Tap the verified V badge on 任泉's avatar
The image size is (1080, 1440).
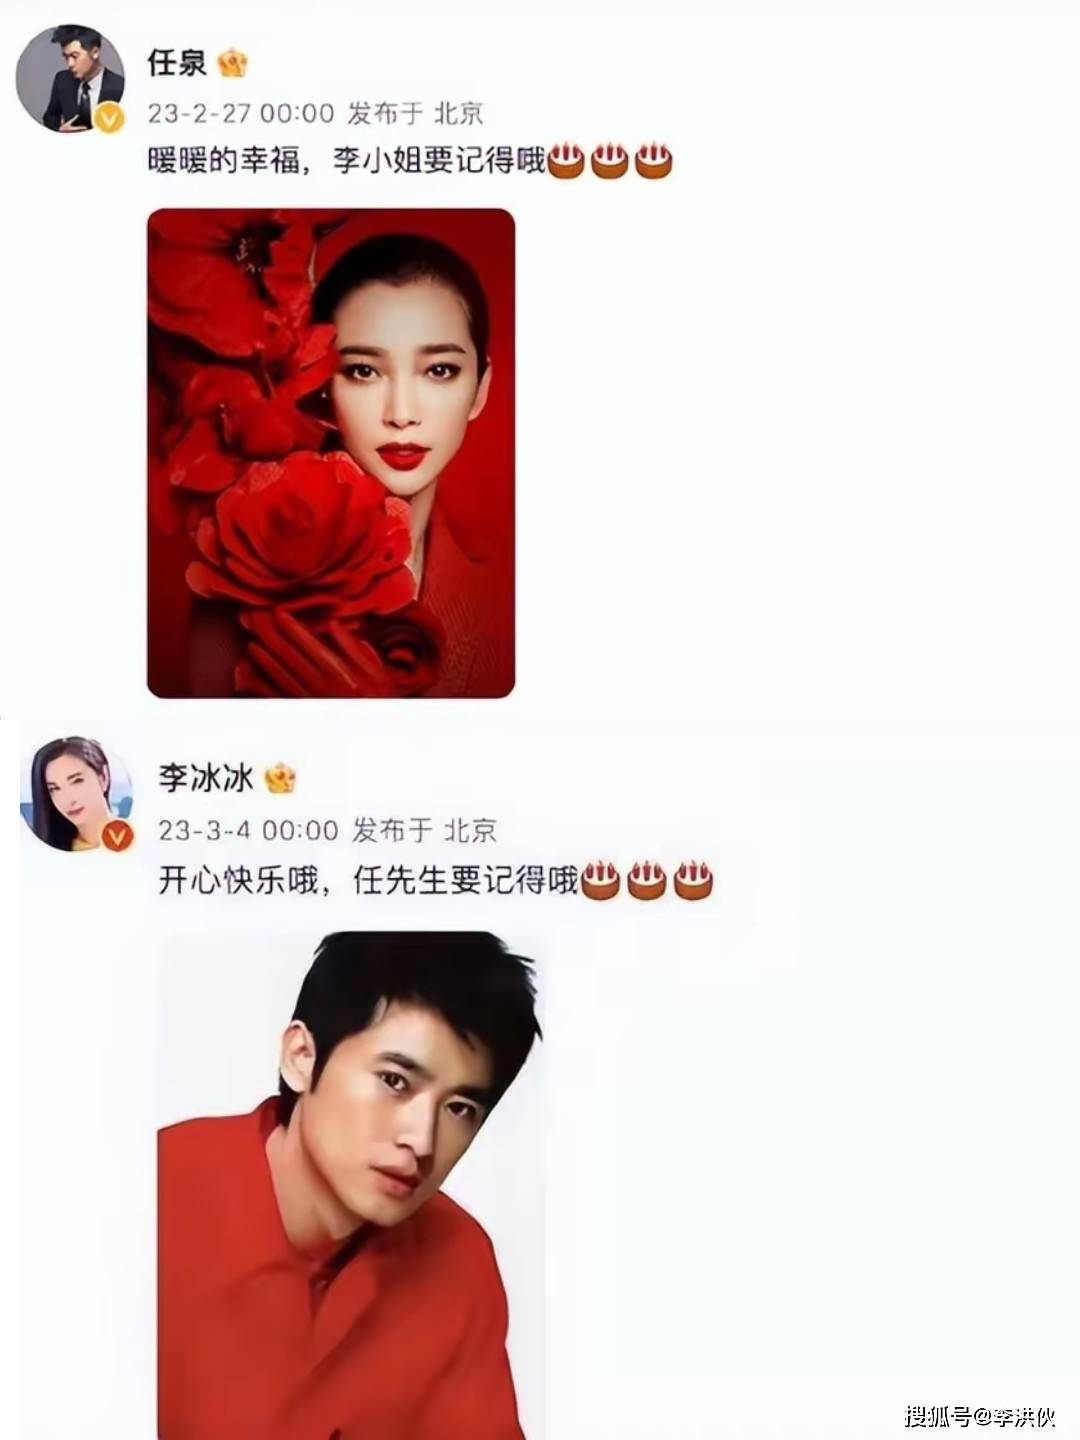click(x=109, y=118)
